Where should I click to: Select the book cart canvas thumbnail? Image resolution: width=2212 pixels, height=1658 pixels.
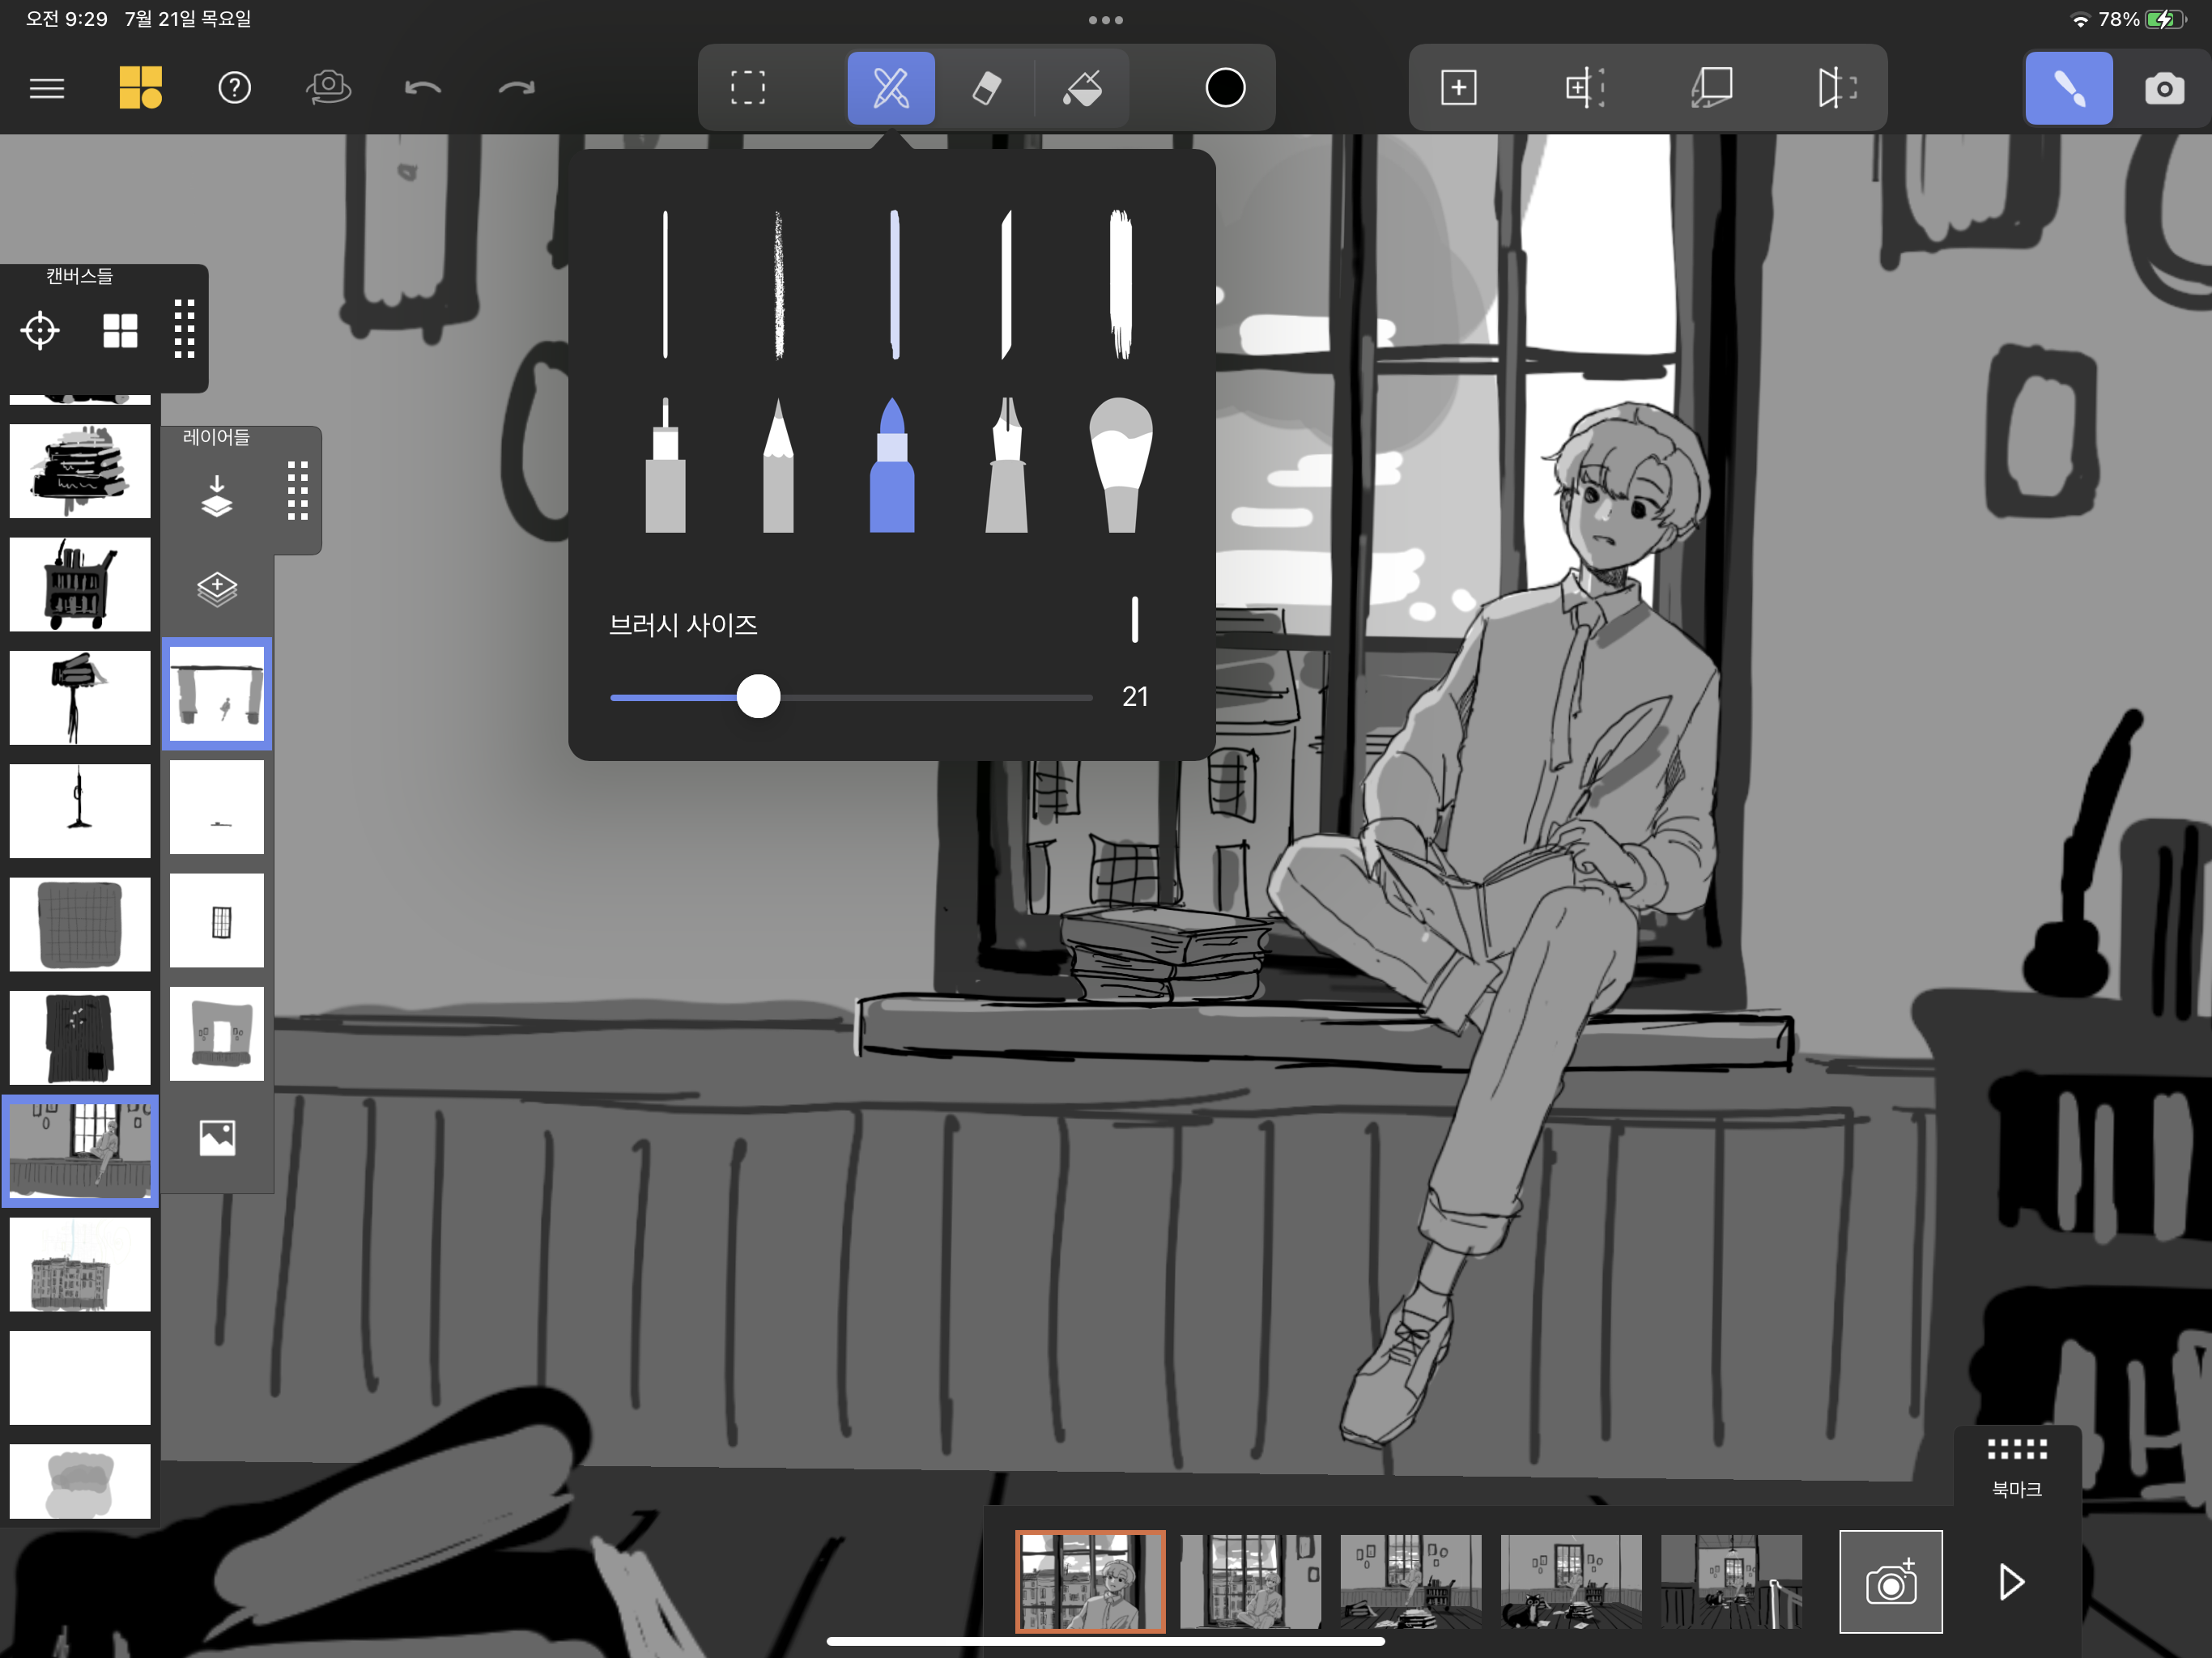click(80, 584)
